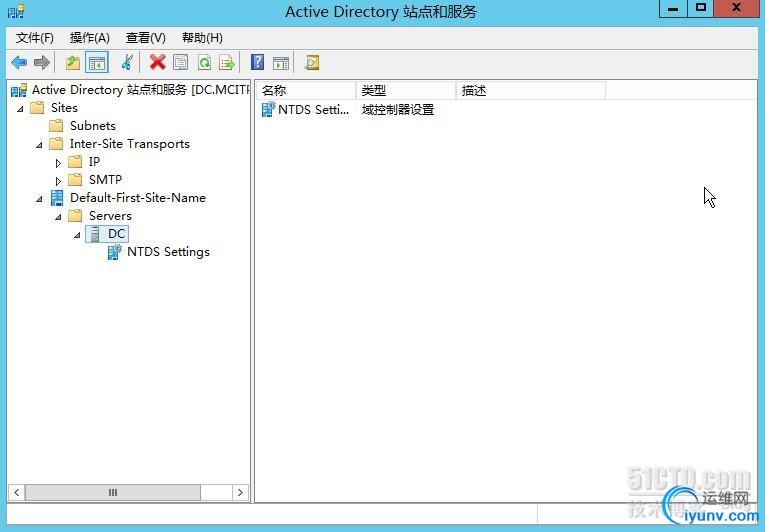Close the Active Directory window
Viewport: 765px width, 532px height.
737,8
